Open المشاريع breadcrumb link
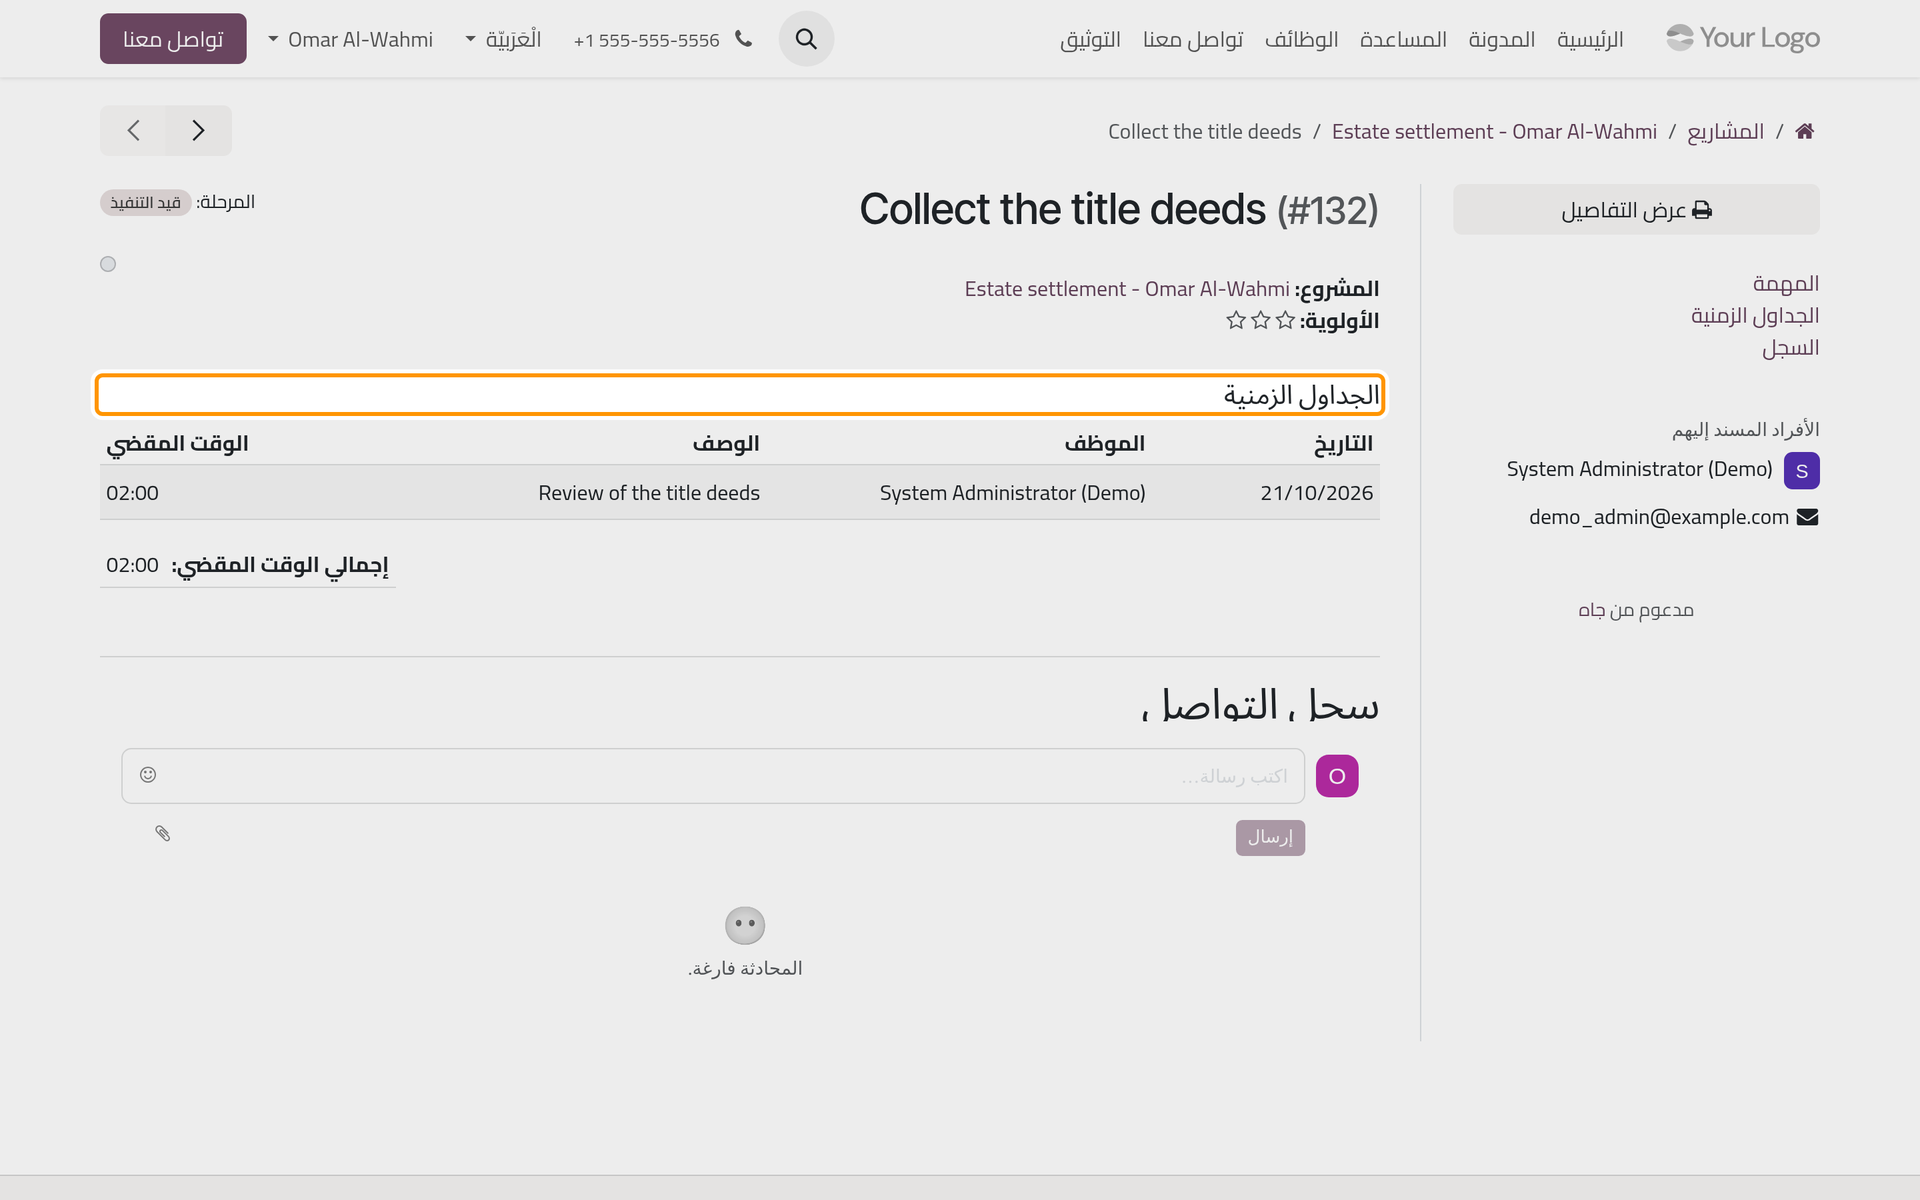 coord(1725,131)
